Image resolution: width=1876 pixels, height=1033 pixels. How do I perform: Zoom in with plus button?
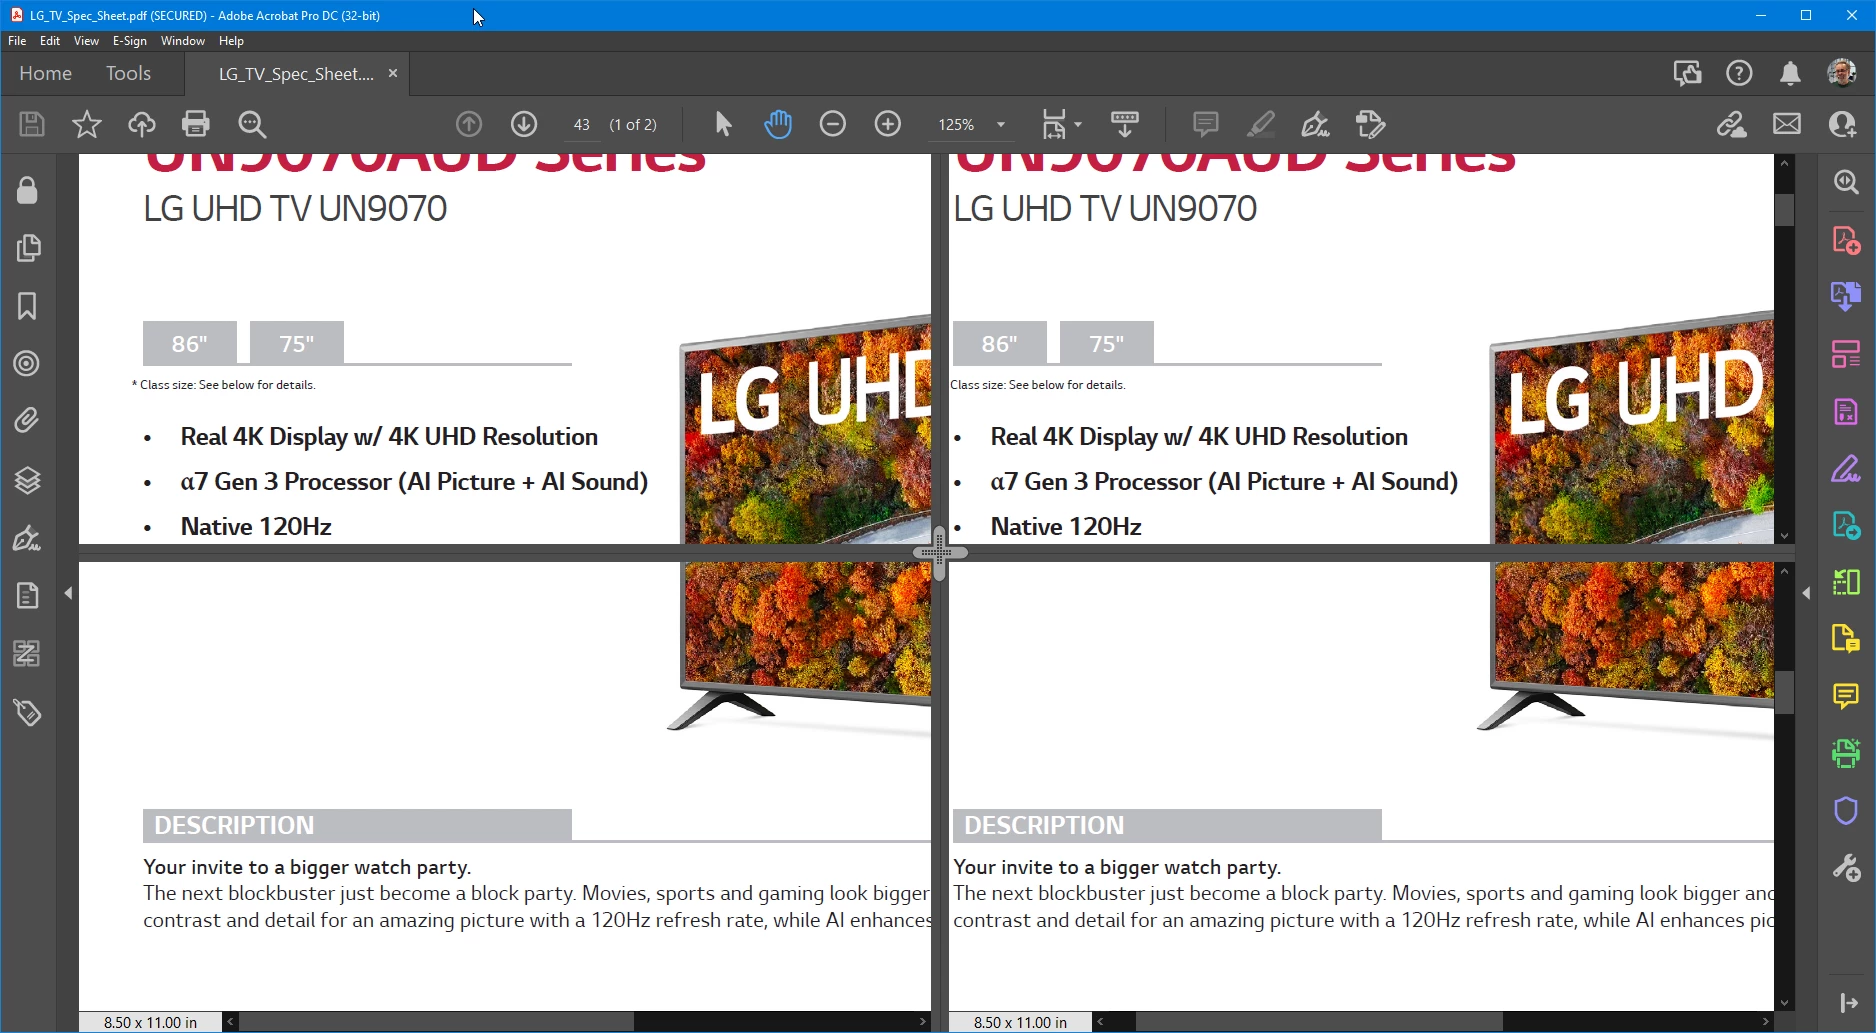[x=888, y=124]
